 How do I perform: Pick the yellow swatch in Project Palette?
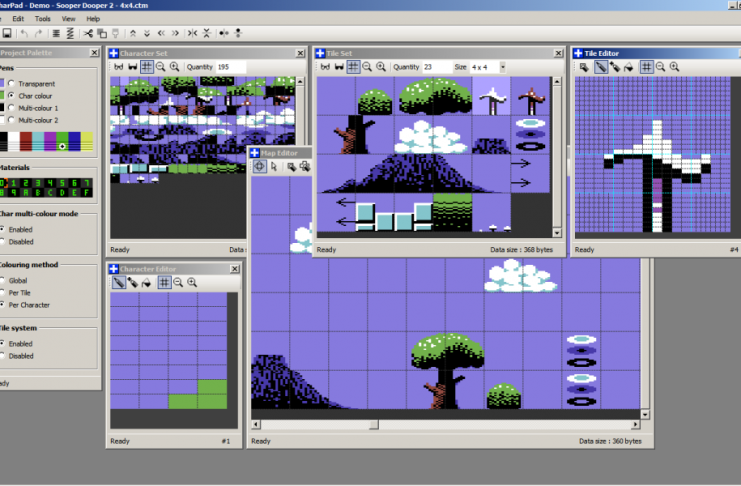point(87,141)
